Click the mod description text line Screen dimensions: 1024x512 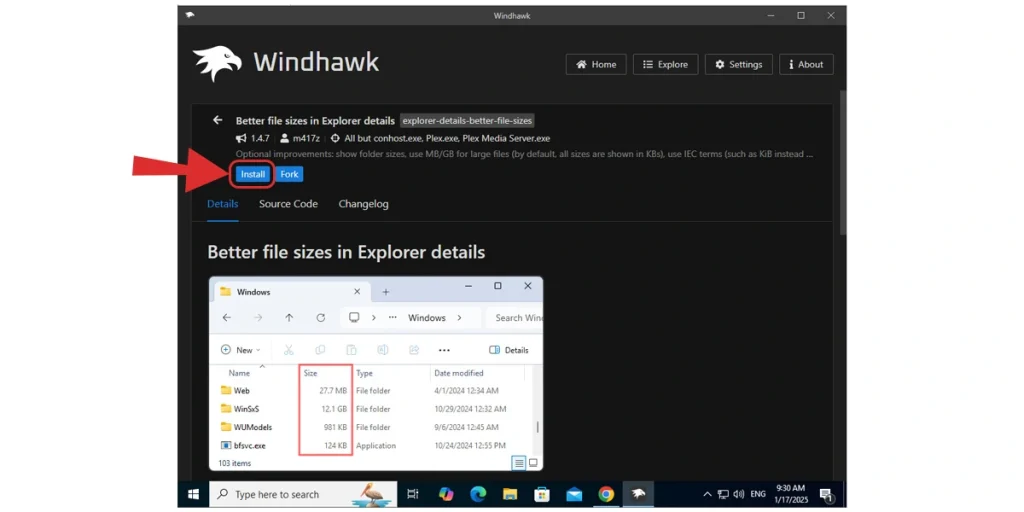525,155
